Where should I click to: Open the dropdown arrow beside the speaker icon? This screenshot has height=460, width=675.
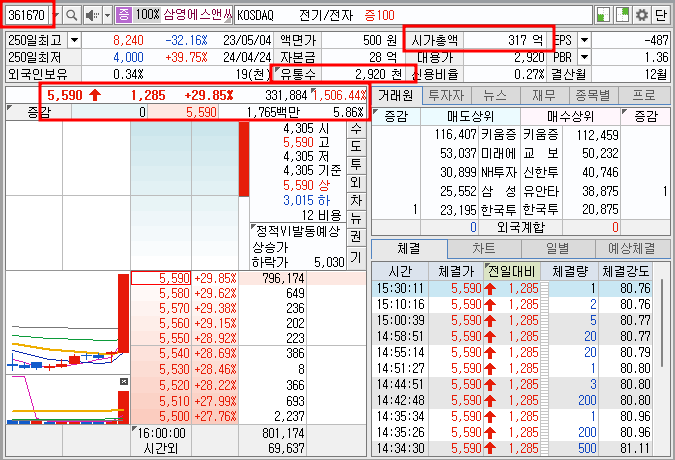coord(108,16)
